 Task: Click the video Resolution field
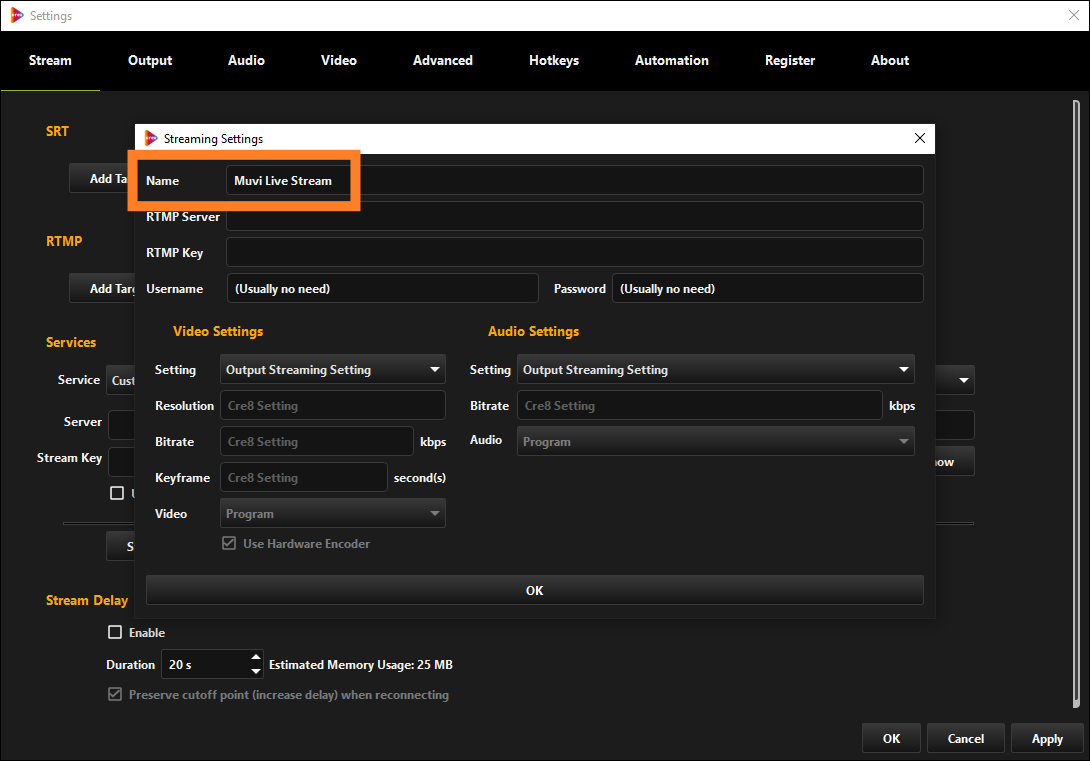[x=332, y=406]
